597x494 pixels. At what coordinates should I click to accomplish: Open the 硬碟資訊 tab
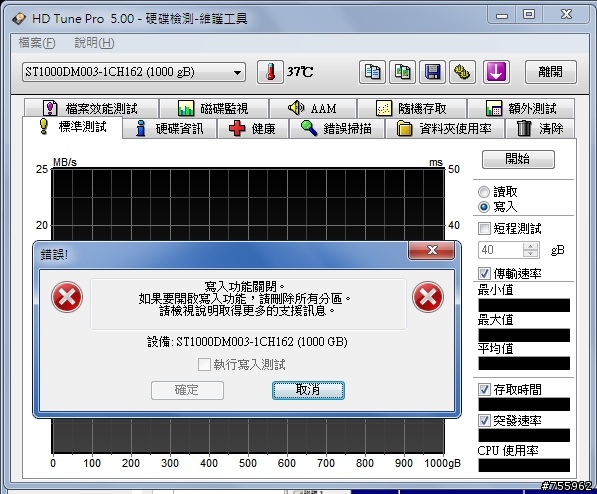[x=170, y=129]
